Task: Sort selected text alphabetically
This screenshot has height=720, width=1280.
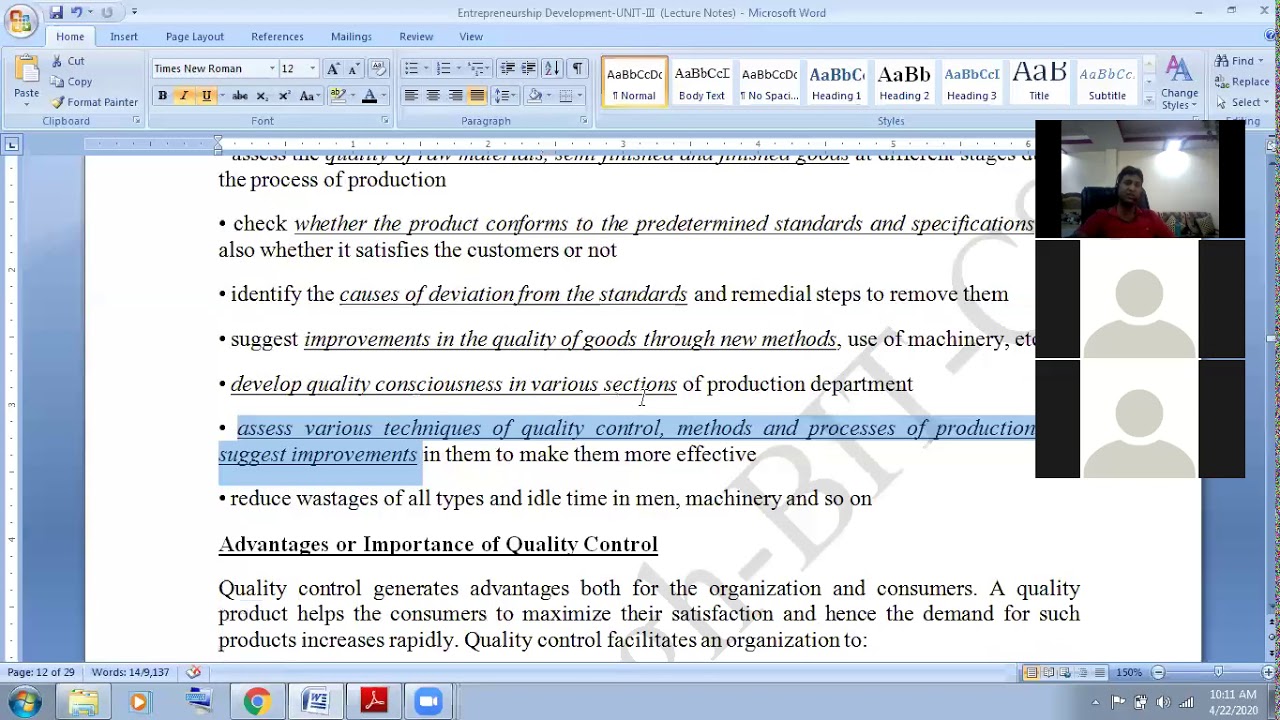Action: [x=552, y=68]
